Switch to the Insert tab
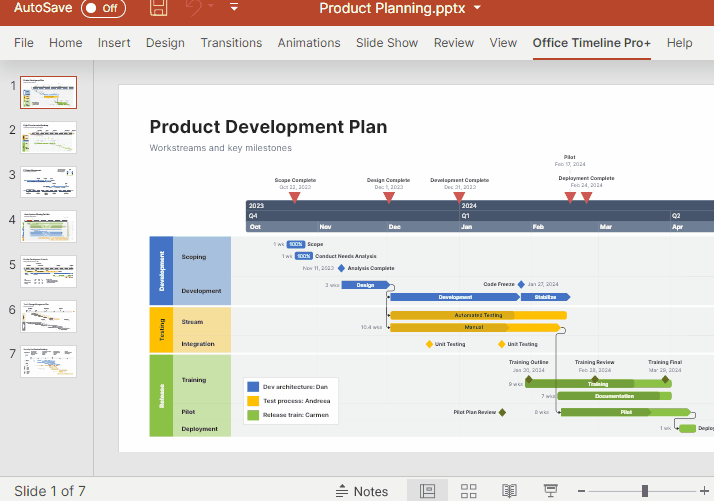 click(x=114, y=43)
